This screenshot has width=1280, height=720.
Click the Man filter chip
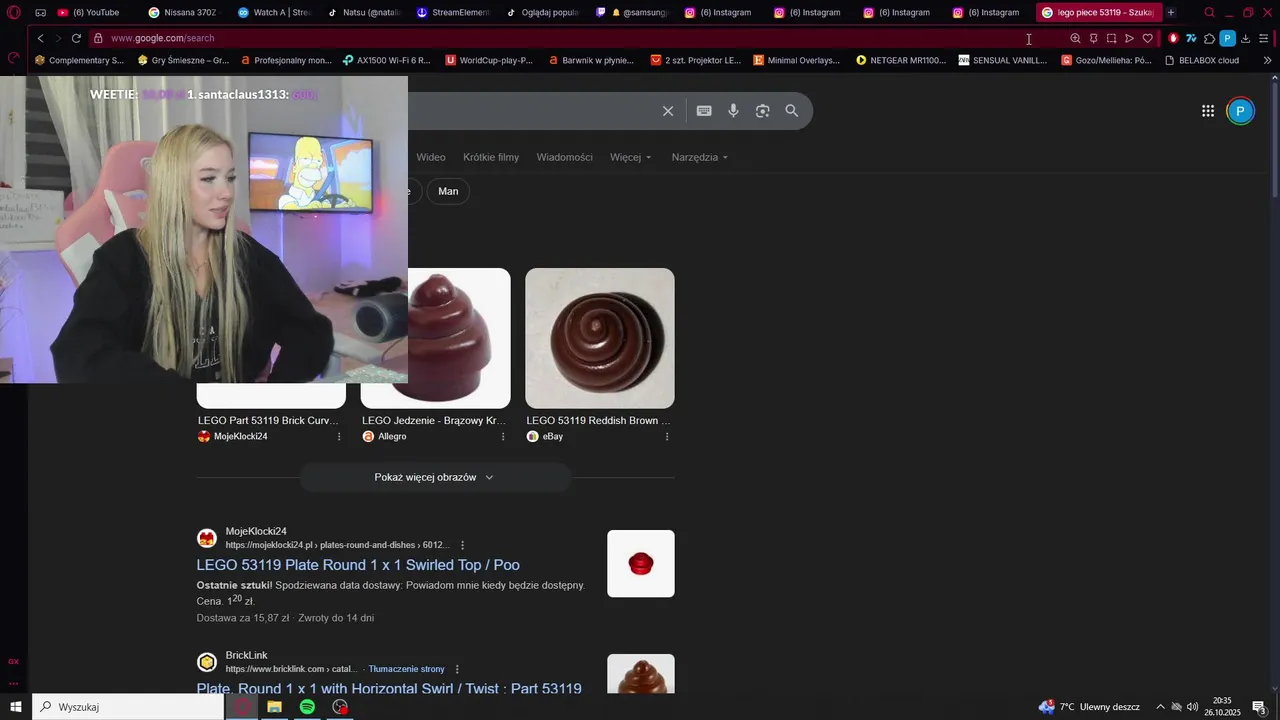point(448,191)
